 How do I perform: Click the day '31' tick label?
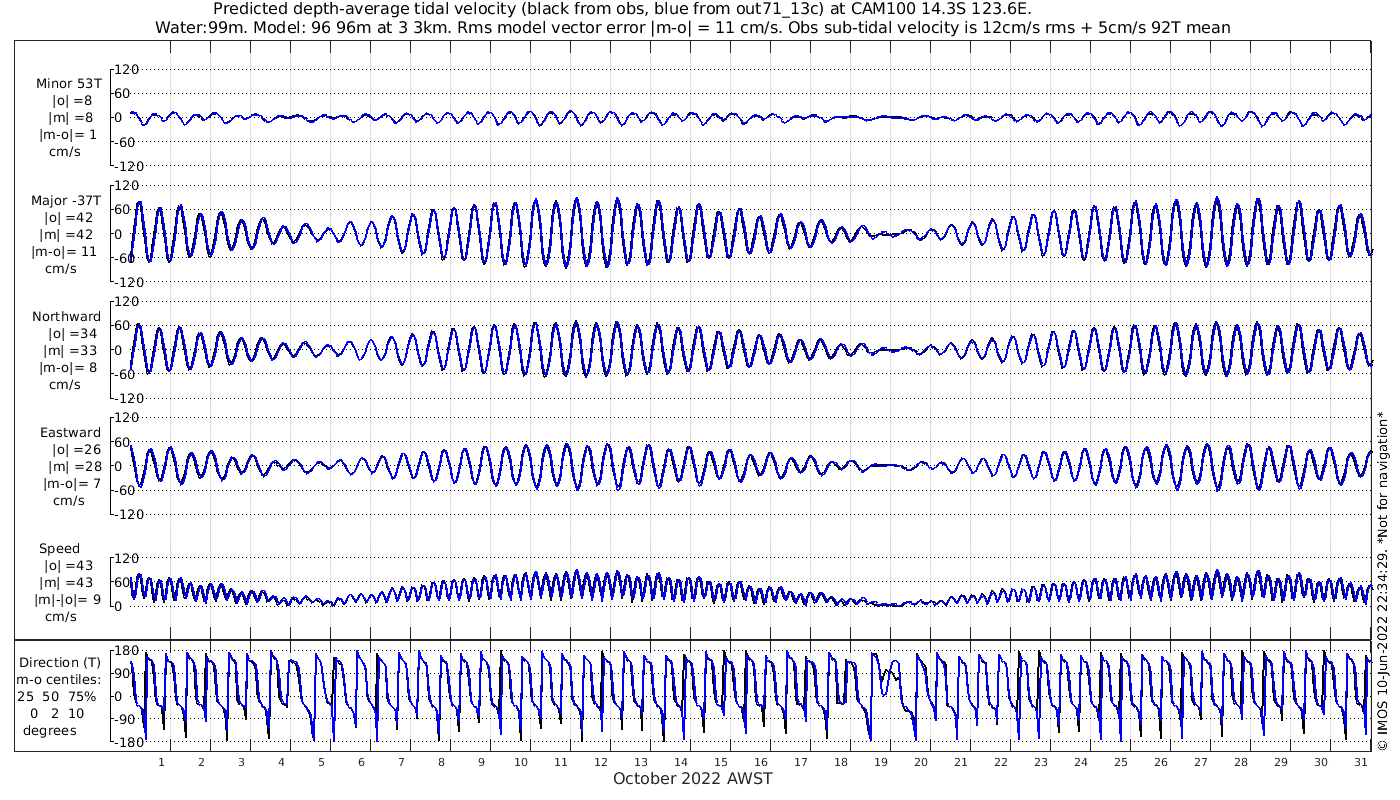pos(1361,762)
